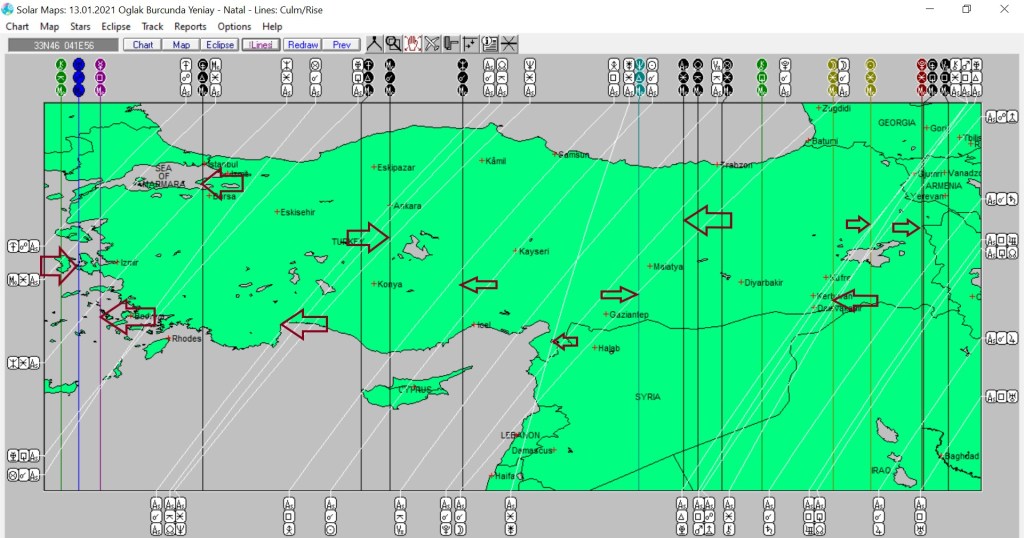Click the Ankara city marker on map
Image resolution: width=1024 pixels, height=538 pixels.
pyautogui.click(x=390, y=207)
